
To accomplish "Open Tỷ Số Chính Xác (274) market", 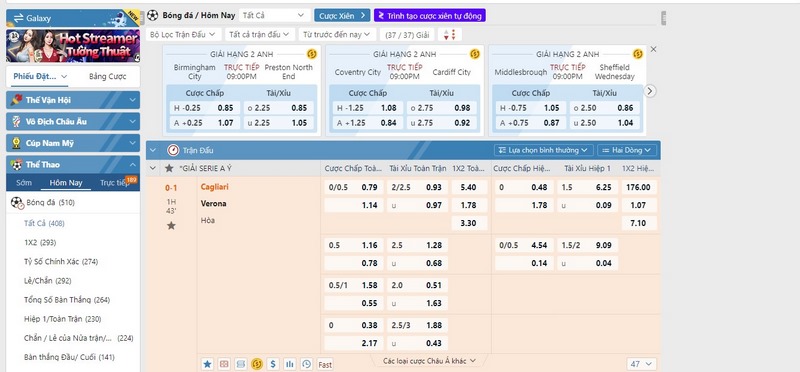I will [x=61, y=262].
